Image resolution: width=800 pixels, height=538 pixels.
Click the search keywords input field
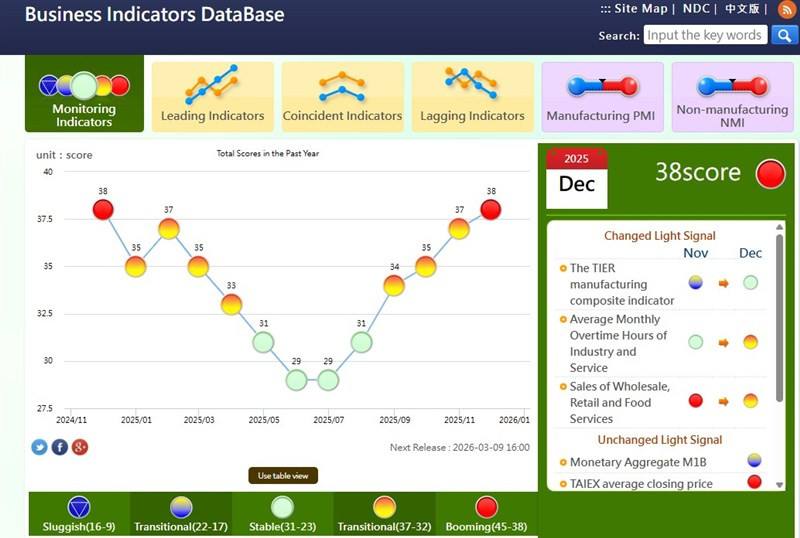coord(705,35)
